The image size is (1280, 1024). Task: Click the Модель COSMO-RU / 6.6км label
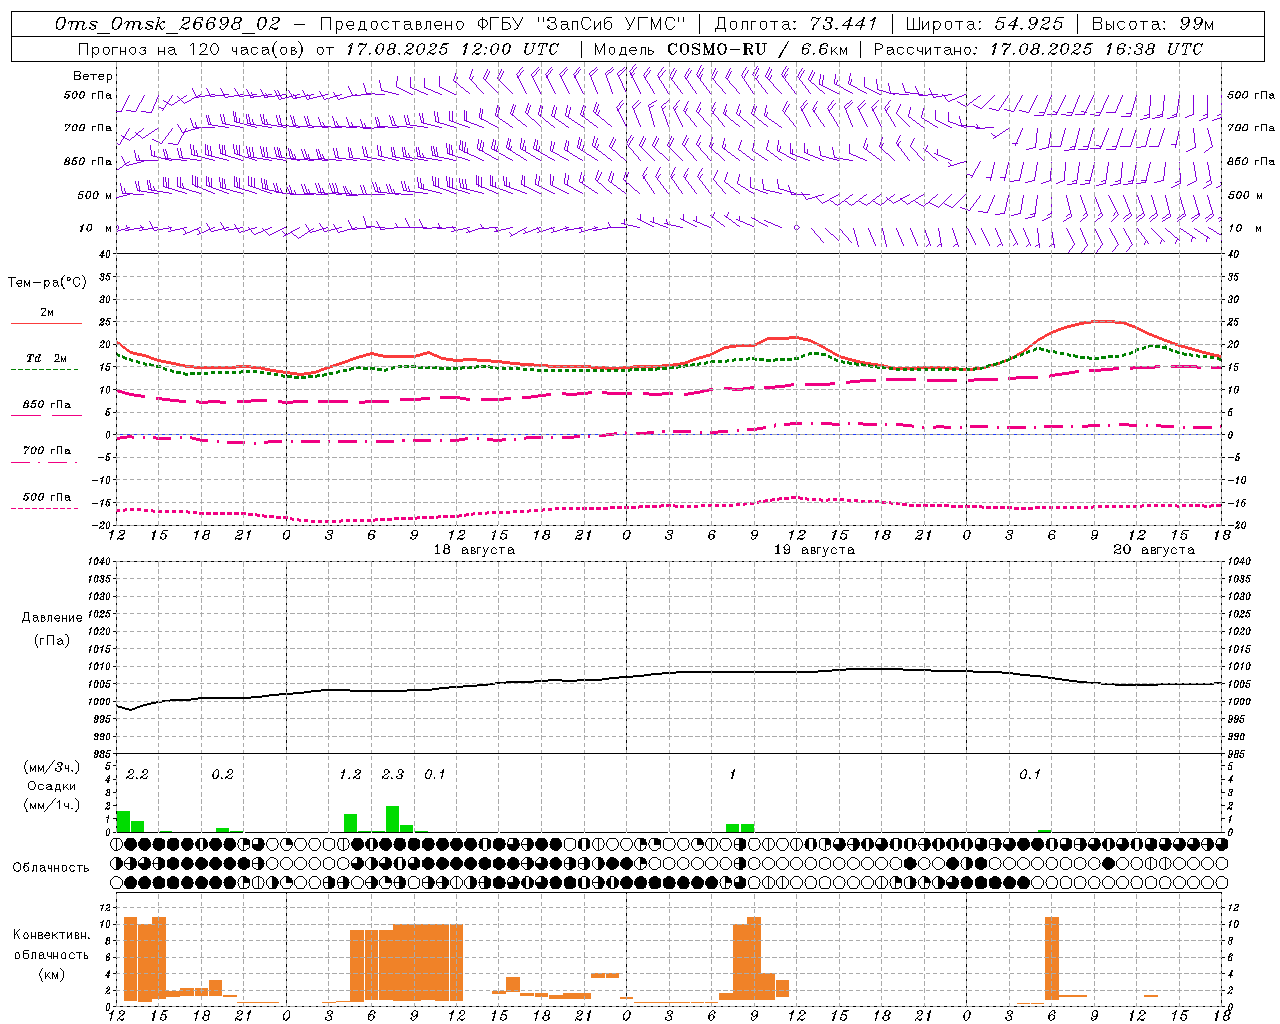pos(721,49)
